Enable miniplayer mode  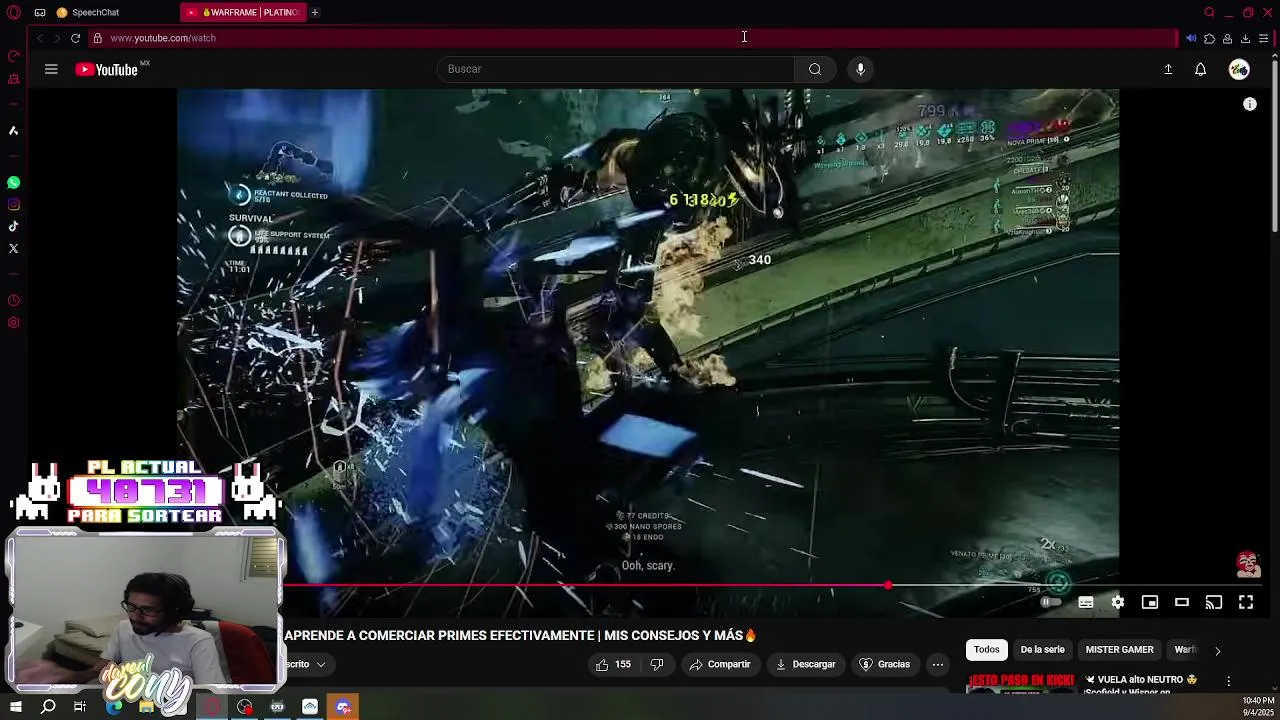(x=1149, y=602)
